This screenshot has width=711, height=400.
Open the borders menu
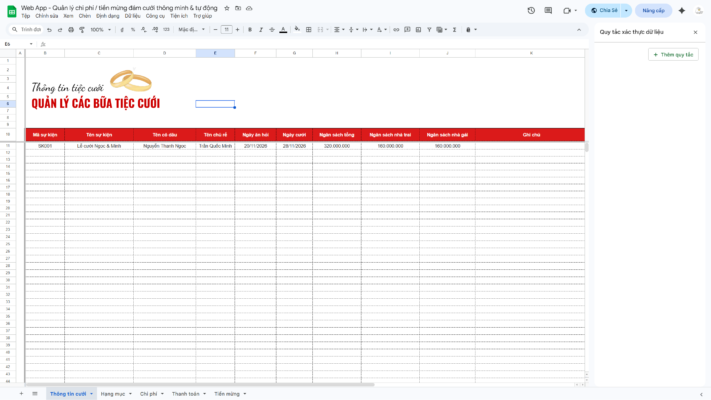click(309, 29)
